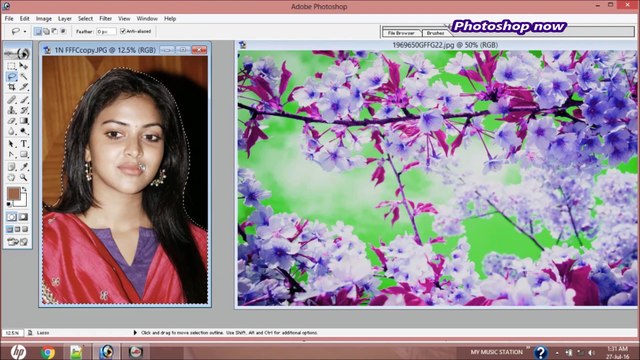Image resolution: width=640 pixels, height=360 pixels.
Task: Open Google Chrome from the taskbar
Action: (48, 352)
